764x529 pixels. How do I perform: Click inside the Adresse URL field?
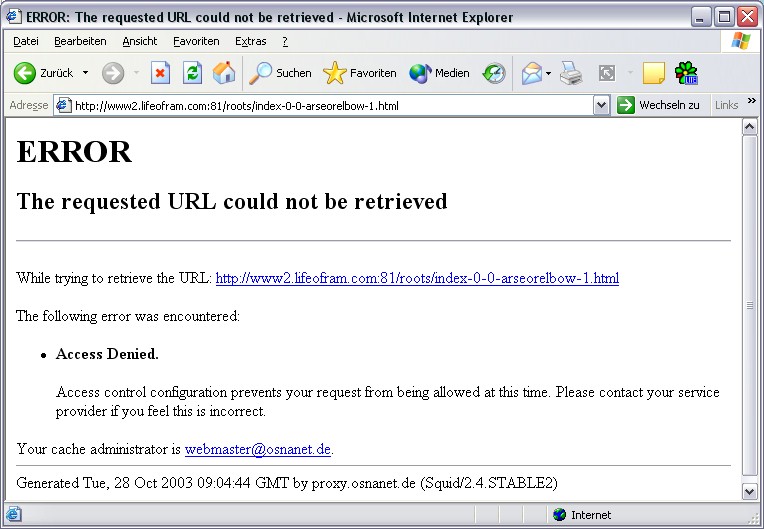[331, 106]
